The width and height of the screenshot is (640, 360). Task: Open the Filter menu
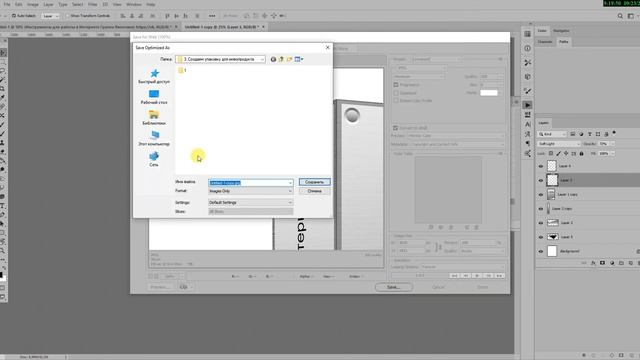pos(93,4)
